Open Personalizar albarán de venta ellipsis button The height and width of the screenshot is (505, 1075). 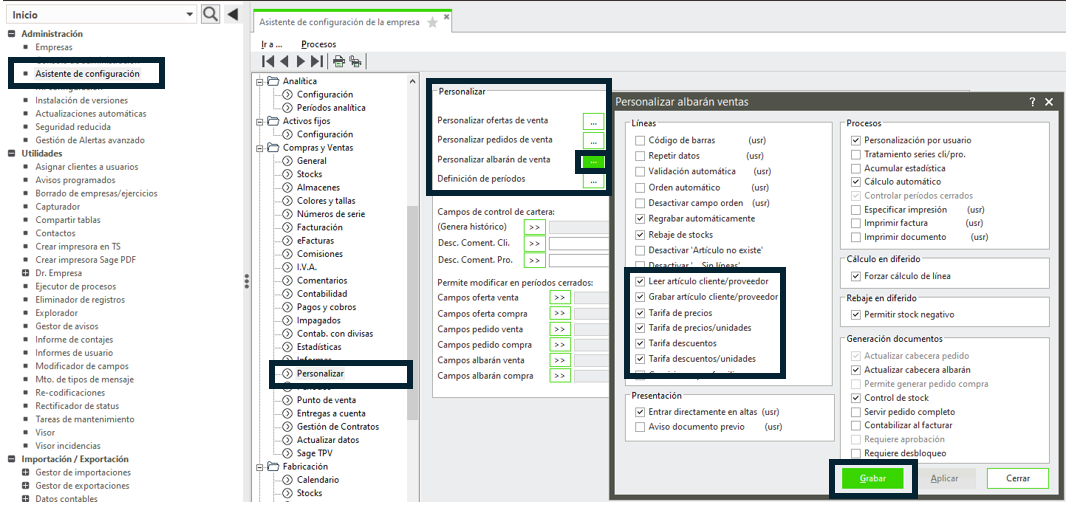pos(593,161)
